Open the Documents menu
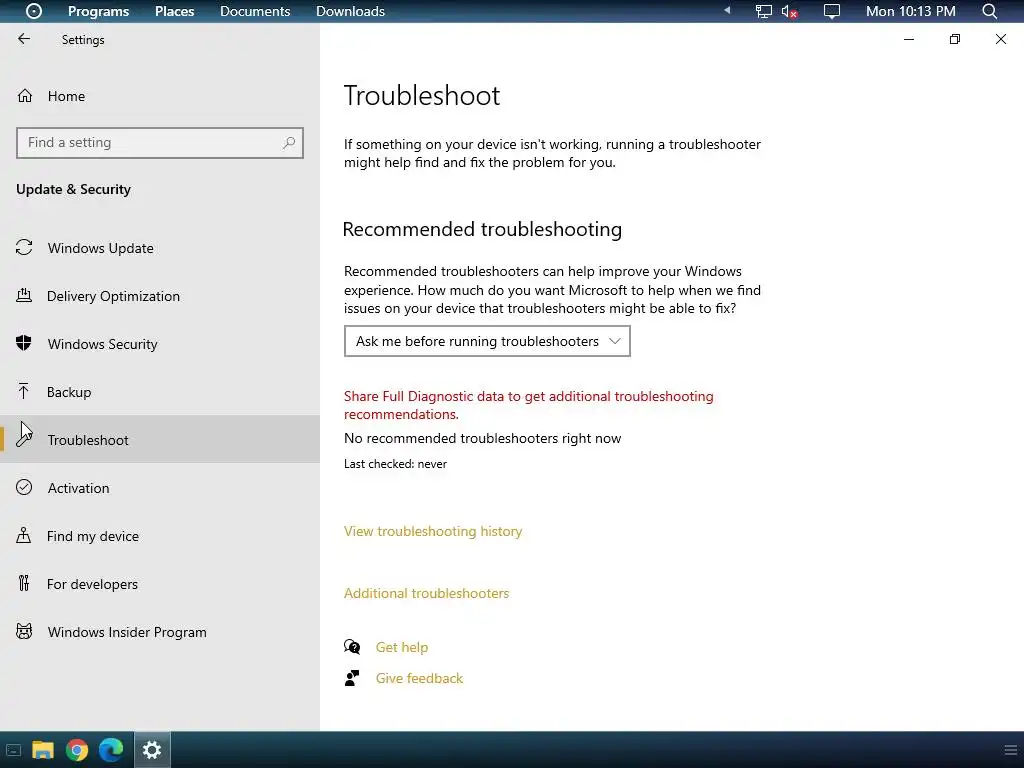 (x=255, y=11)
